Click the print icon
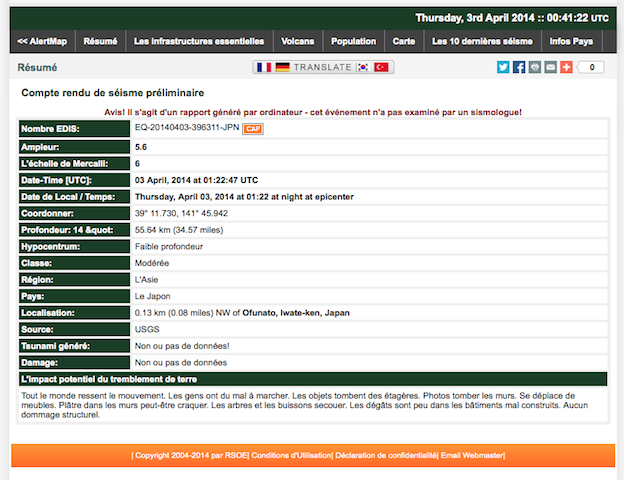Screen dimensions: 624x480 535,67
